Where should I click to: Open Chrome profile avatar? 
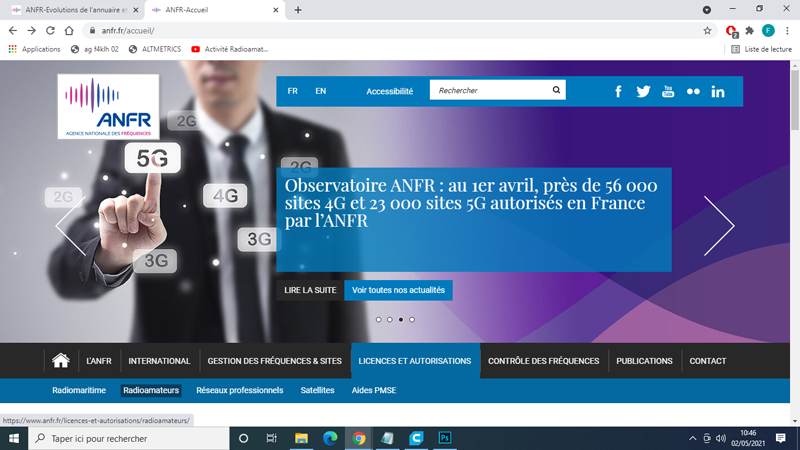click(x=768, y=31)
